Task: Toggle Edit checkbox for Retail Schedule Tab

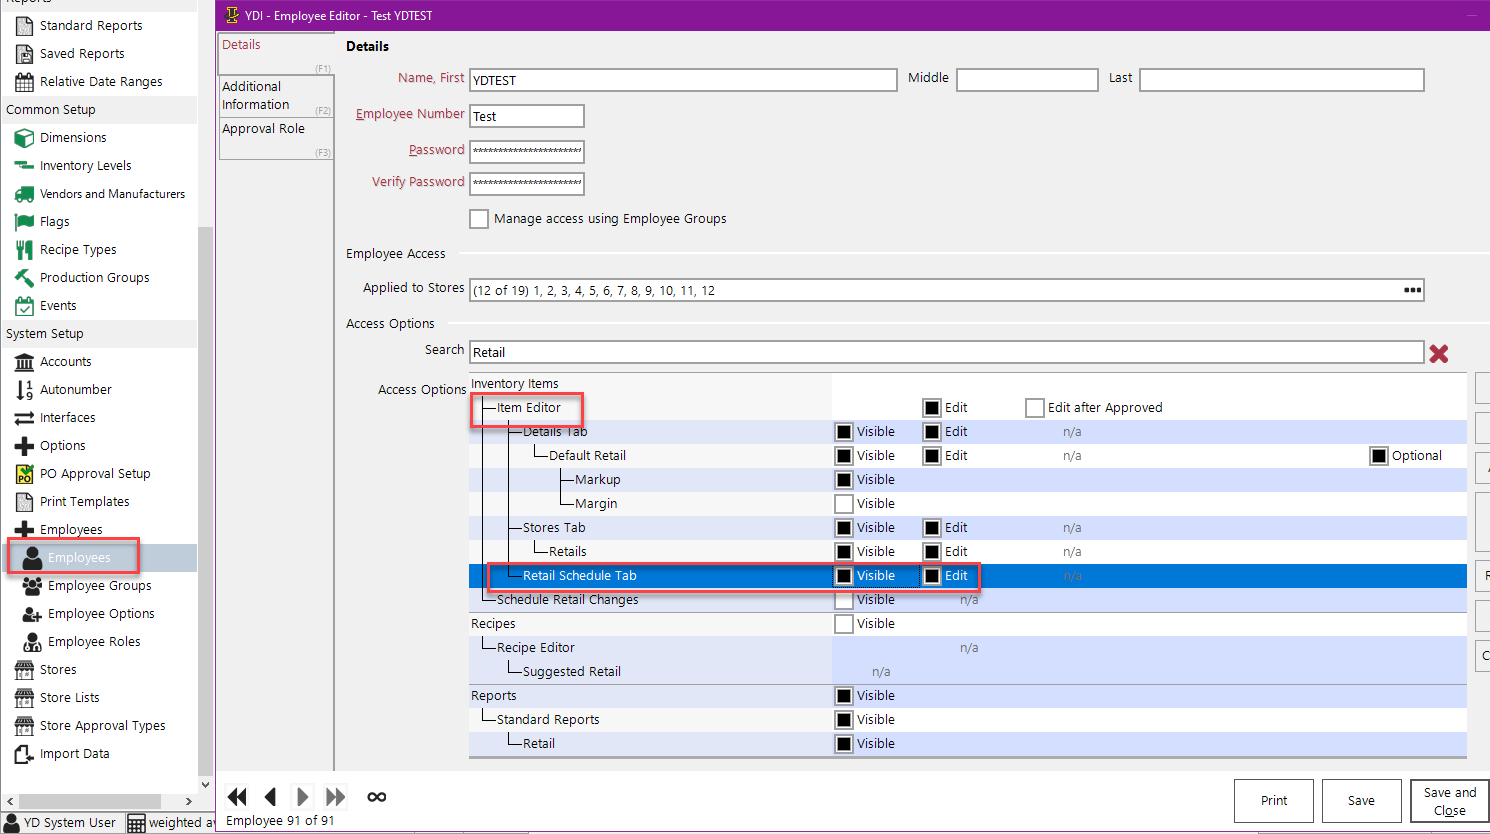Action: pos(932,576)
